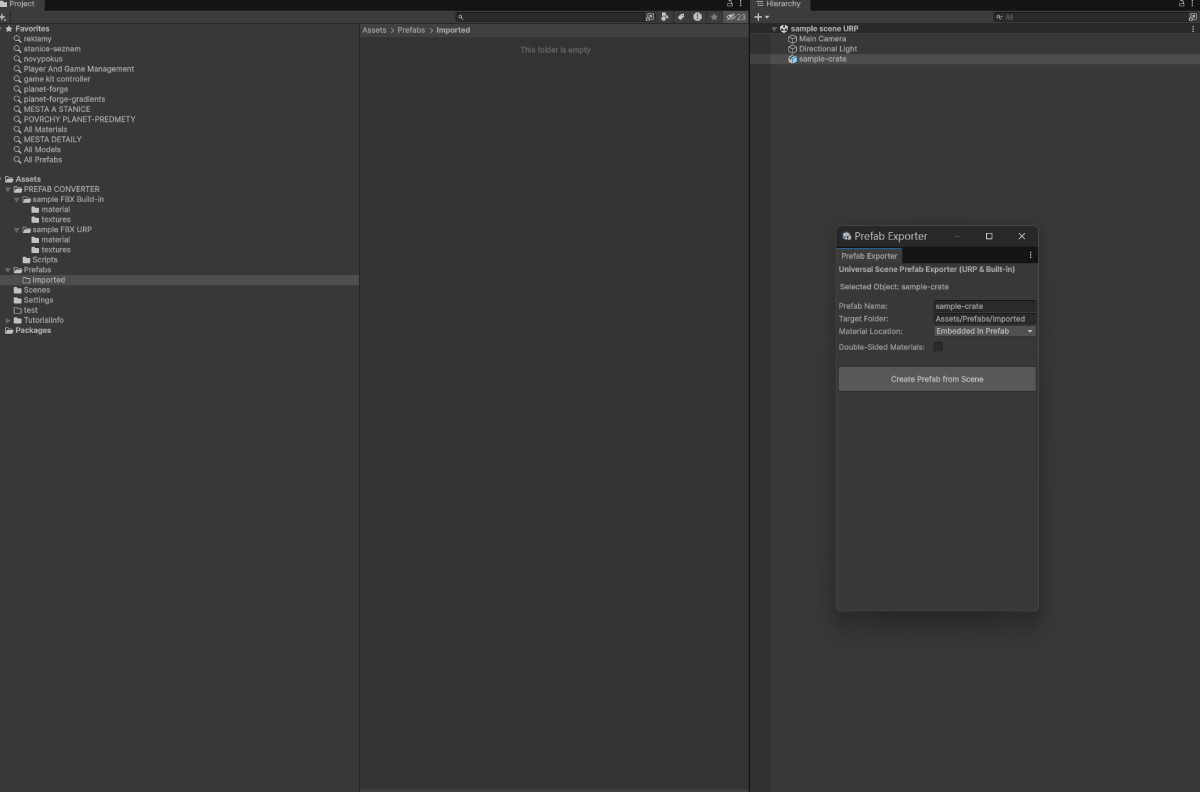Image resolution: width=1200 pixels, height=792 pixels.
Task: Select the Scripts folder
Action: coord(44,259)
